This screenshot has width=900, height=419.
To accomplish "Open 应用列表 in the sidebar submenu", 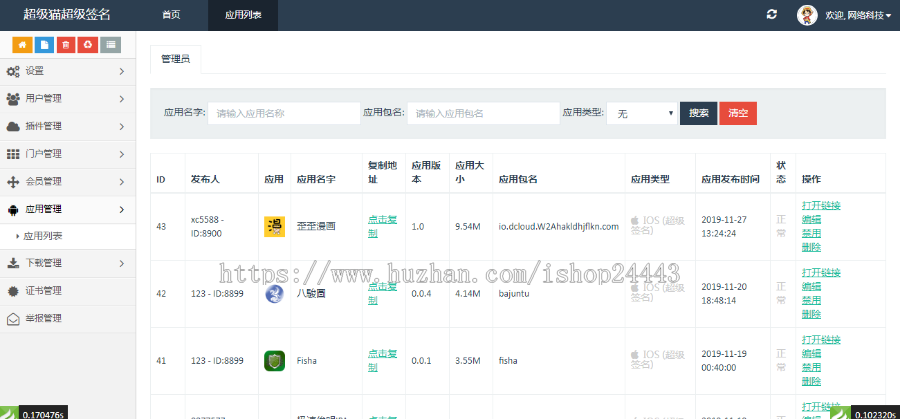I will coord(42,236).
